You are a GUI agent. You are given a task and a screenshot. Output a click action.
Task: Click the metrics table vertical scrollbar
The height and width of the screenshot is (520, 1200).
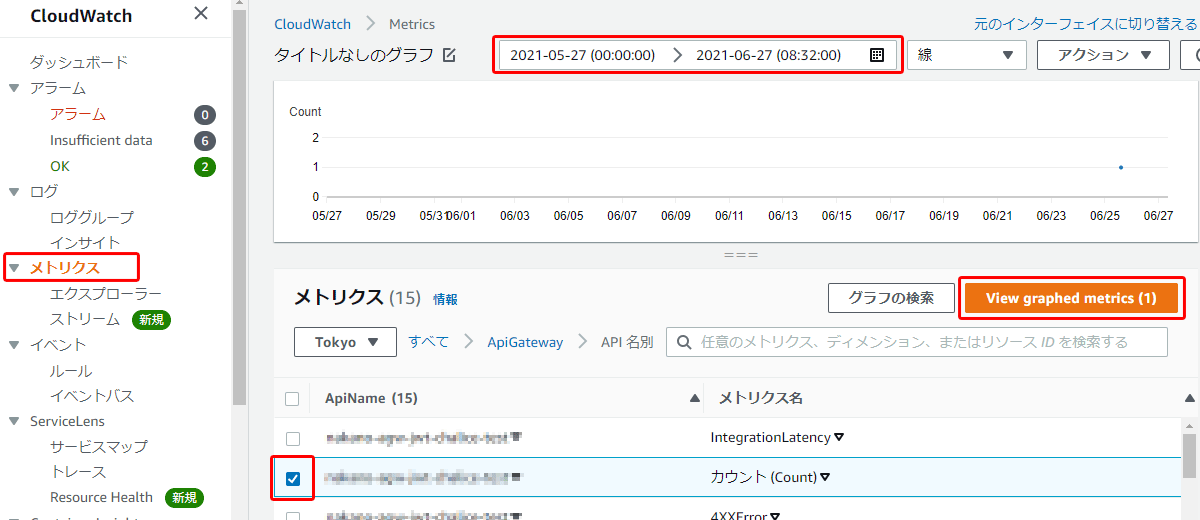[1190, 456]
